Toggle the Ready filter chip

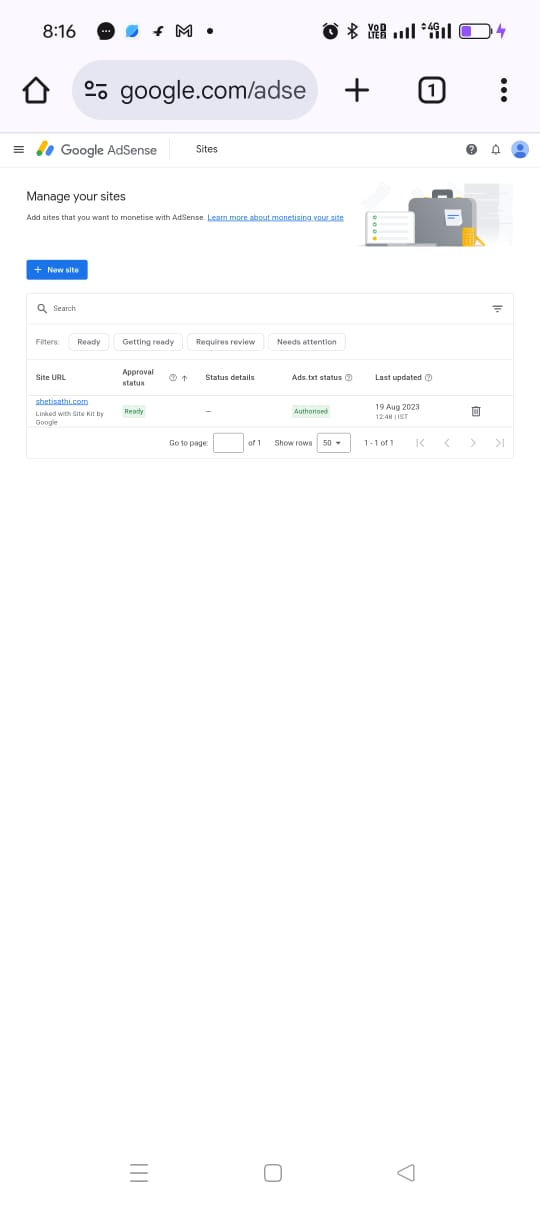(x=89, y=342)
